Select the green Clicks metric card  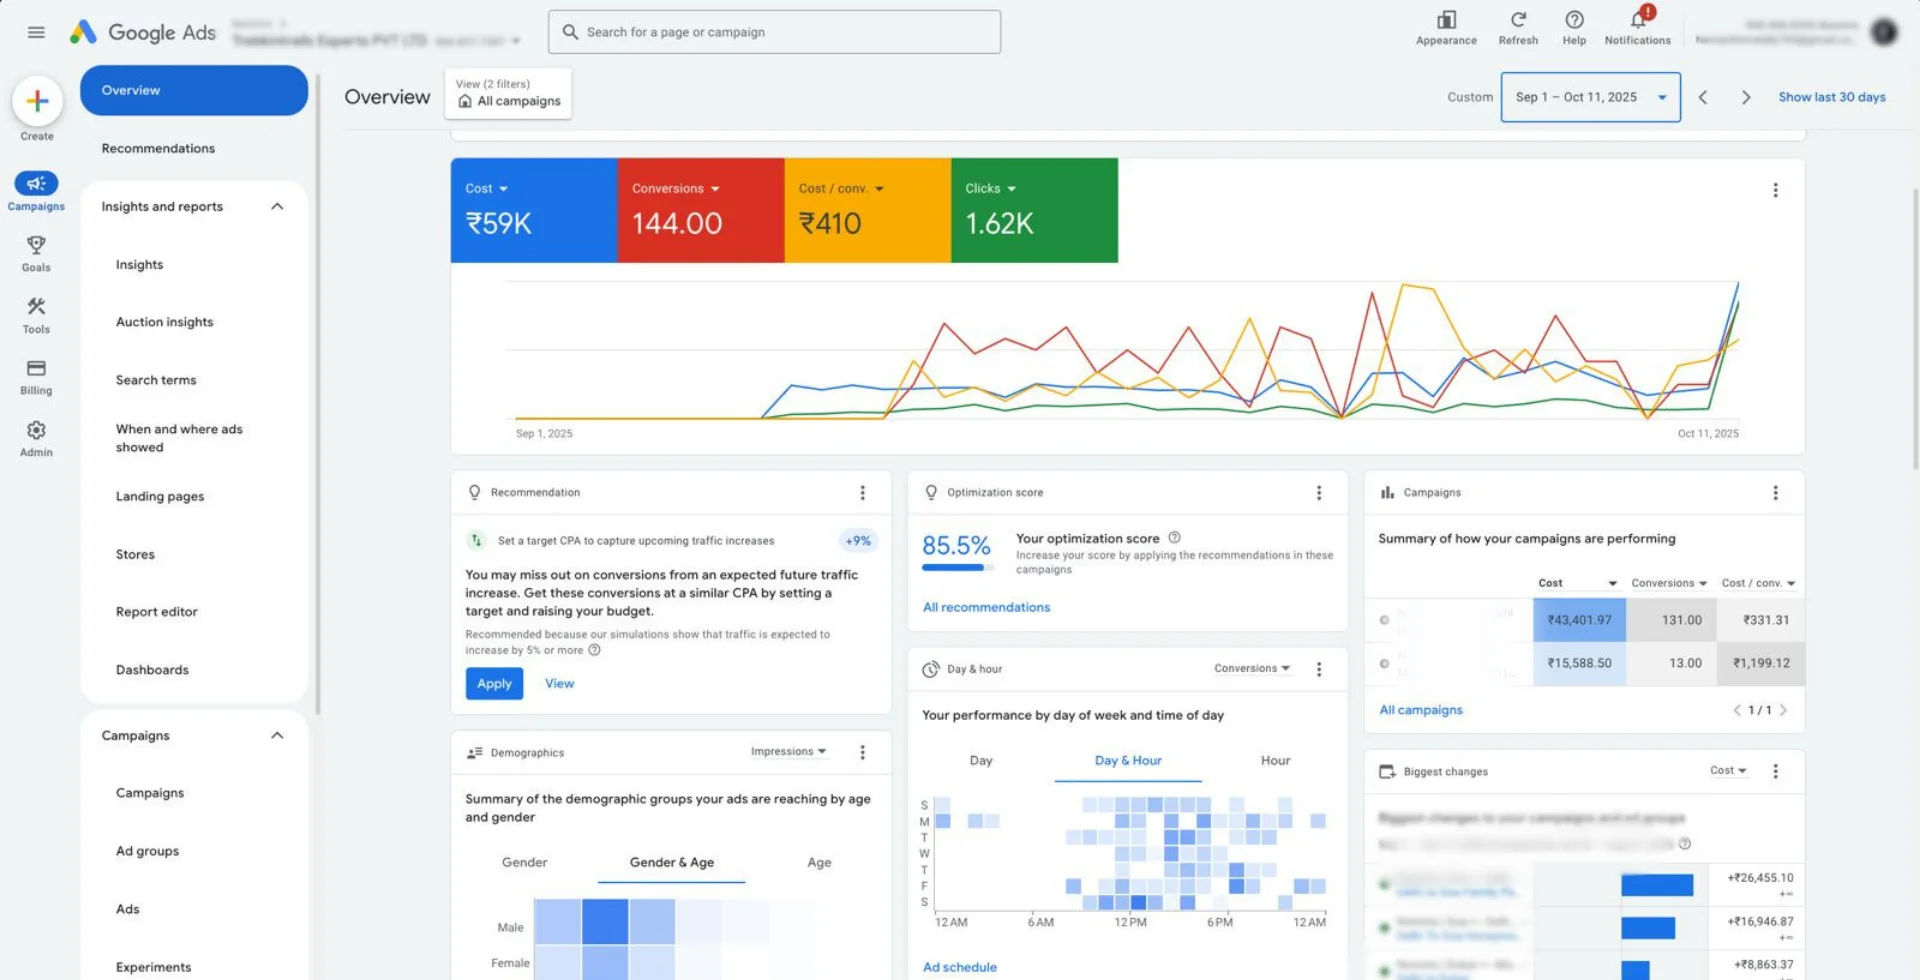pos(1033,211)
